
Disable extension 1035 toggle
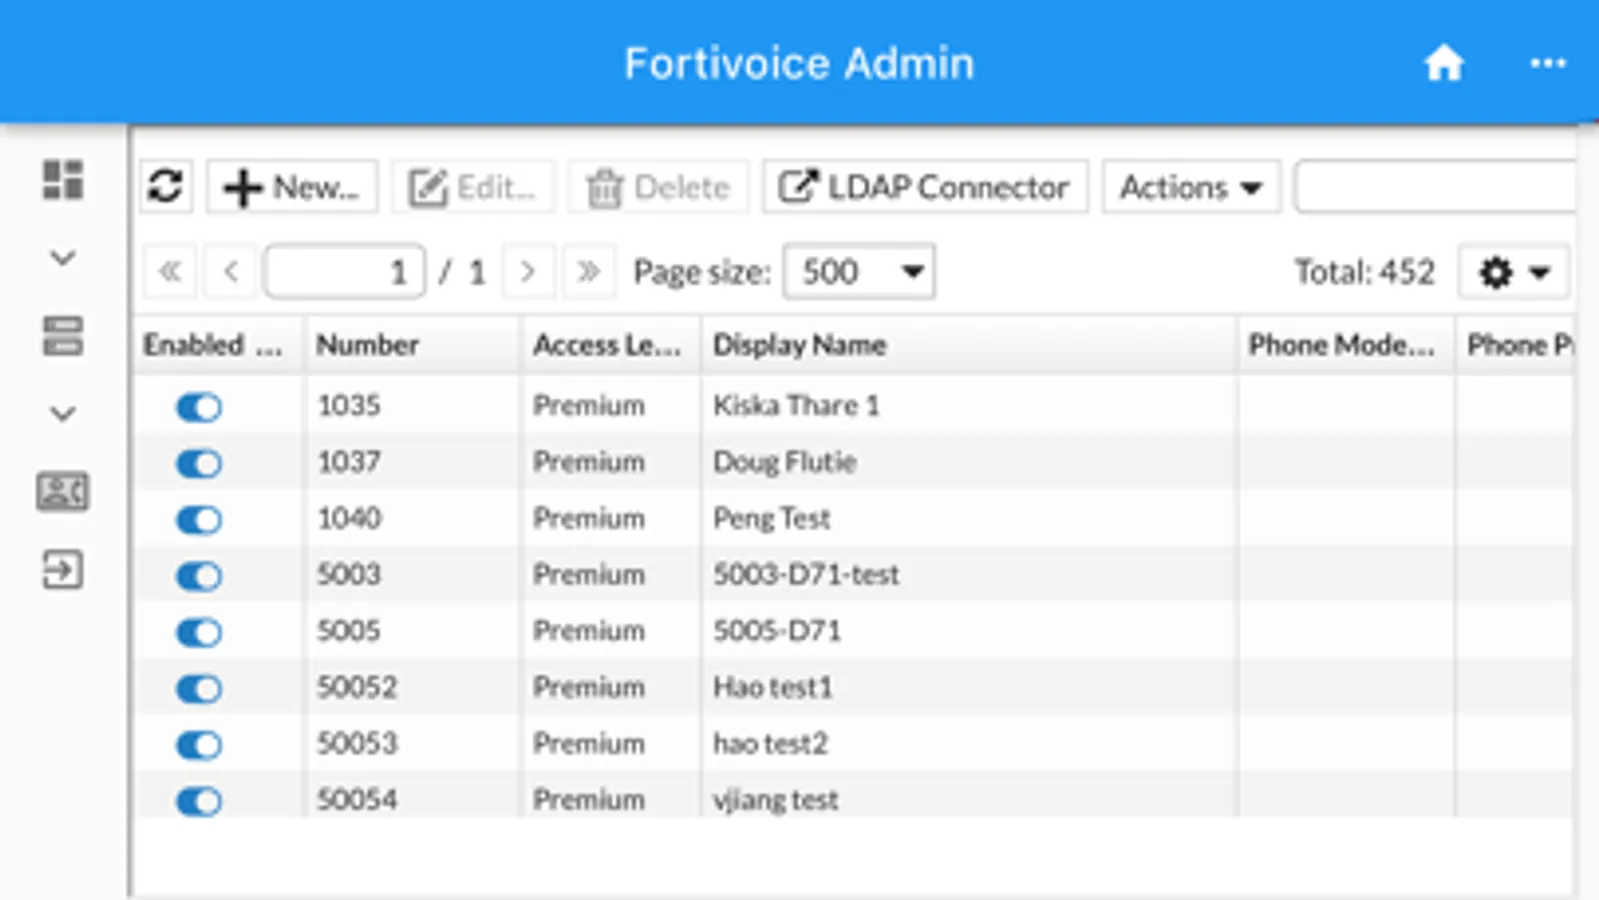click(199, 407)
